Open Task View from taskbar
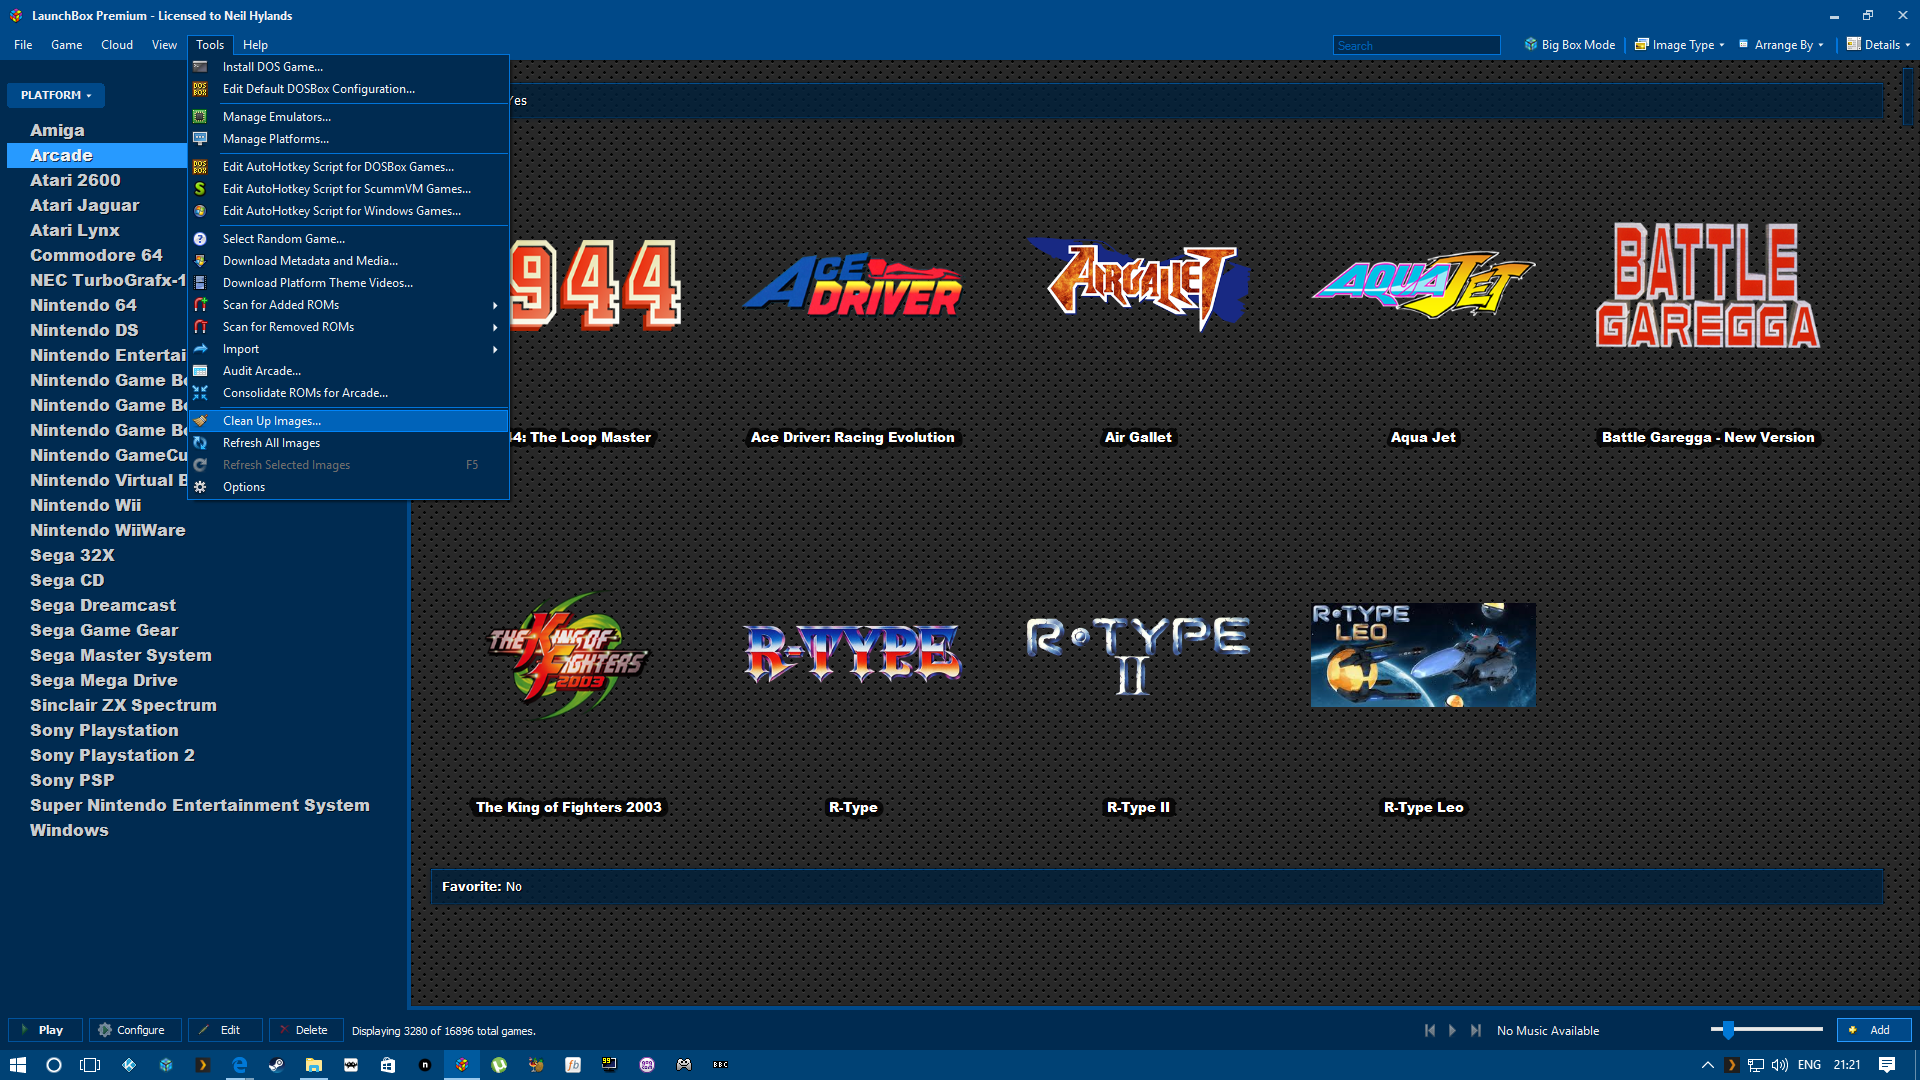Viewport: 1920px width, 1080px height. coord(90,1065)
